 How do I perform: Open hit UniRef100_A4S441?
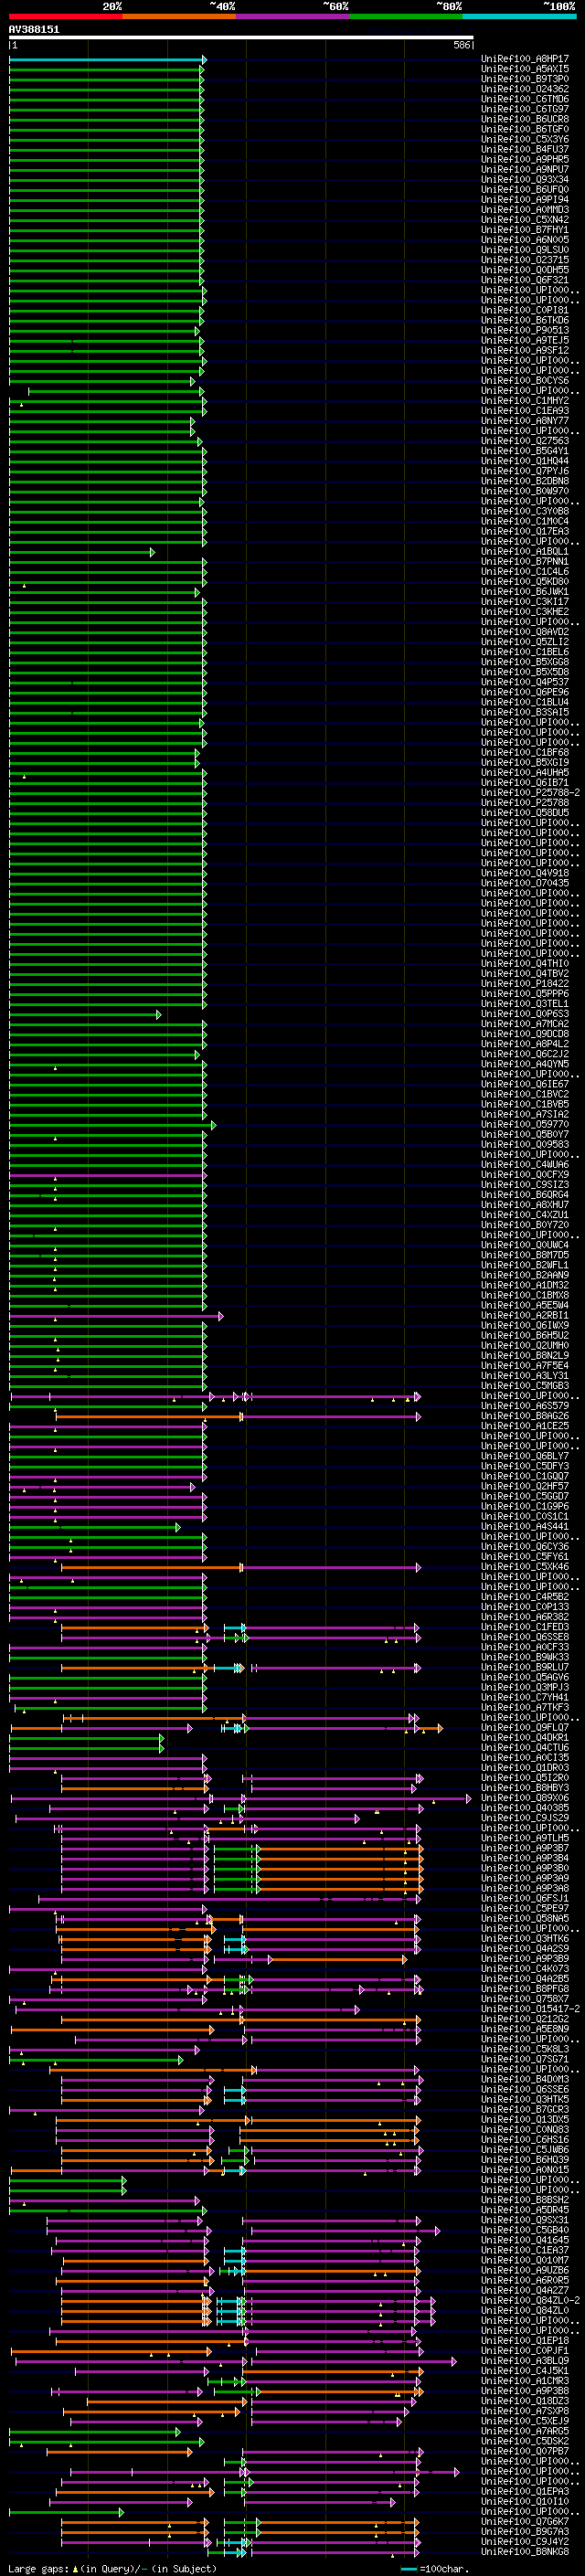coord(524,1526)
